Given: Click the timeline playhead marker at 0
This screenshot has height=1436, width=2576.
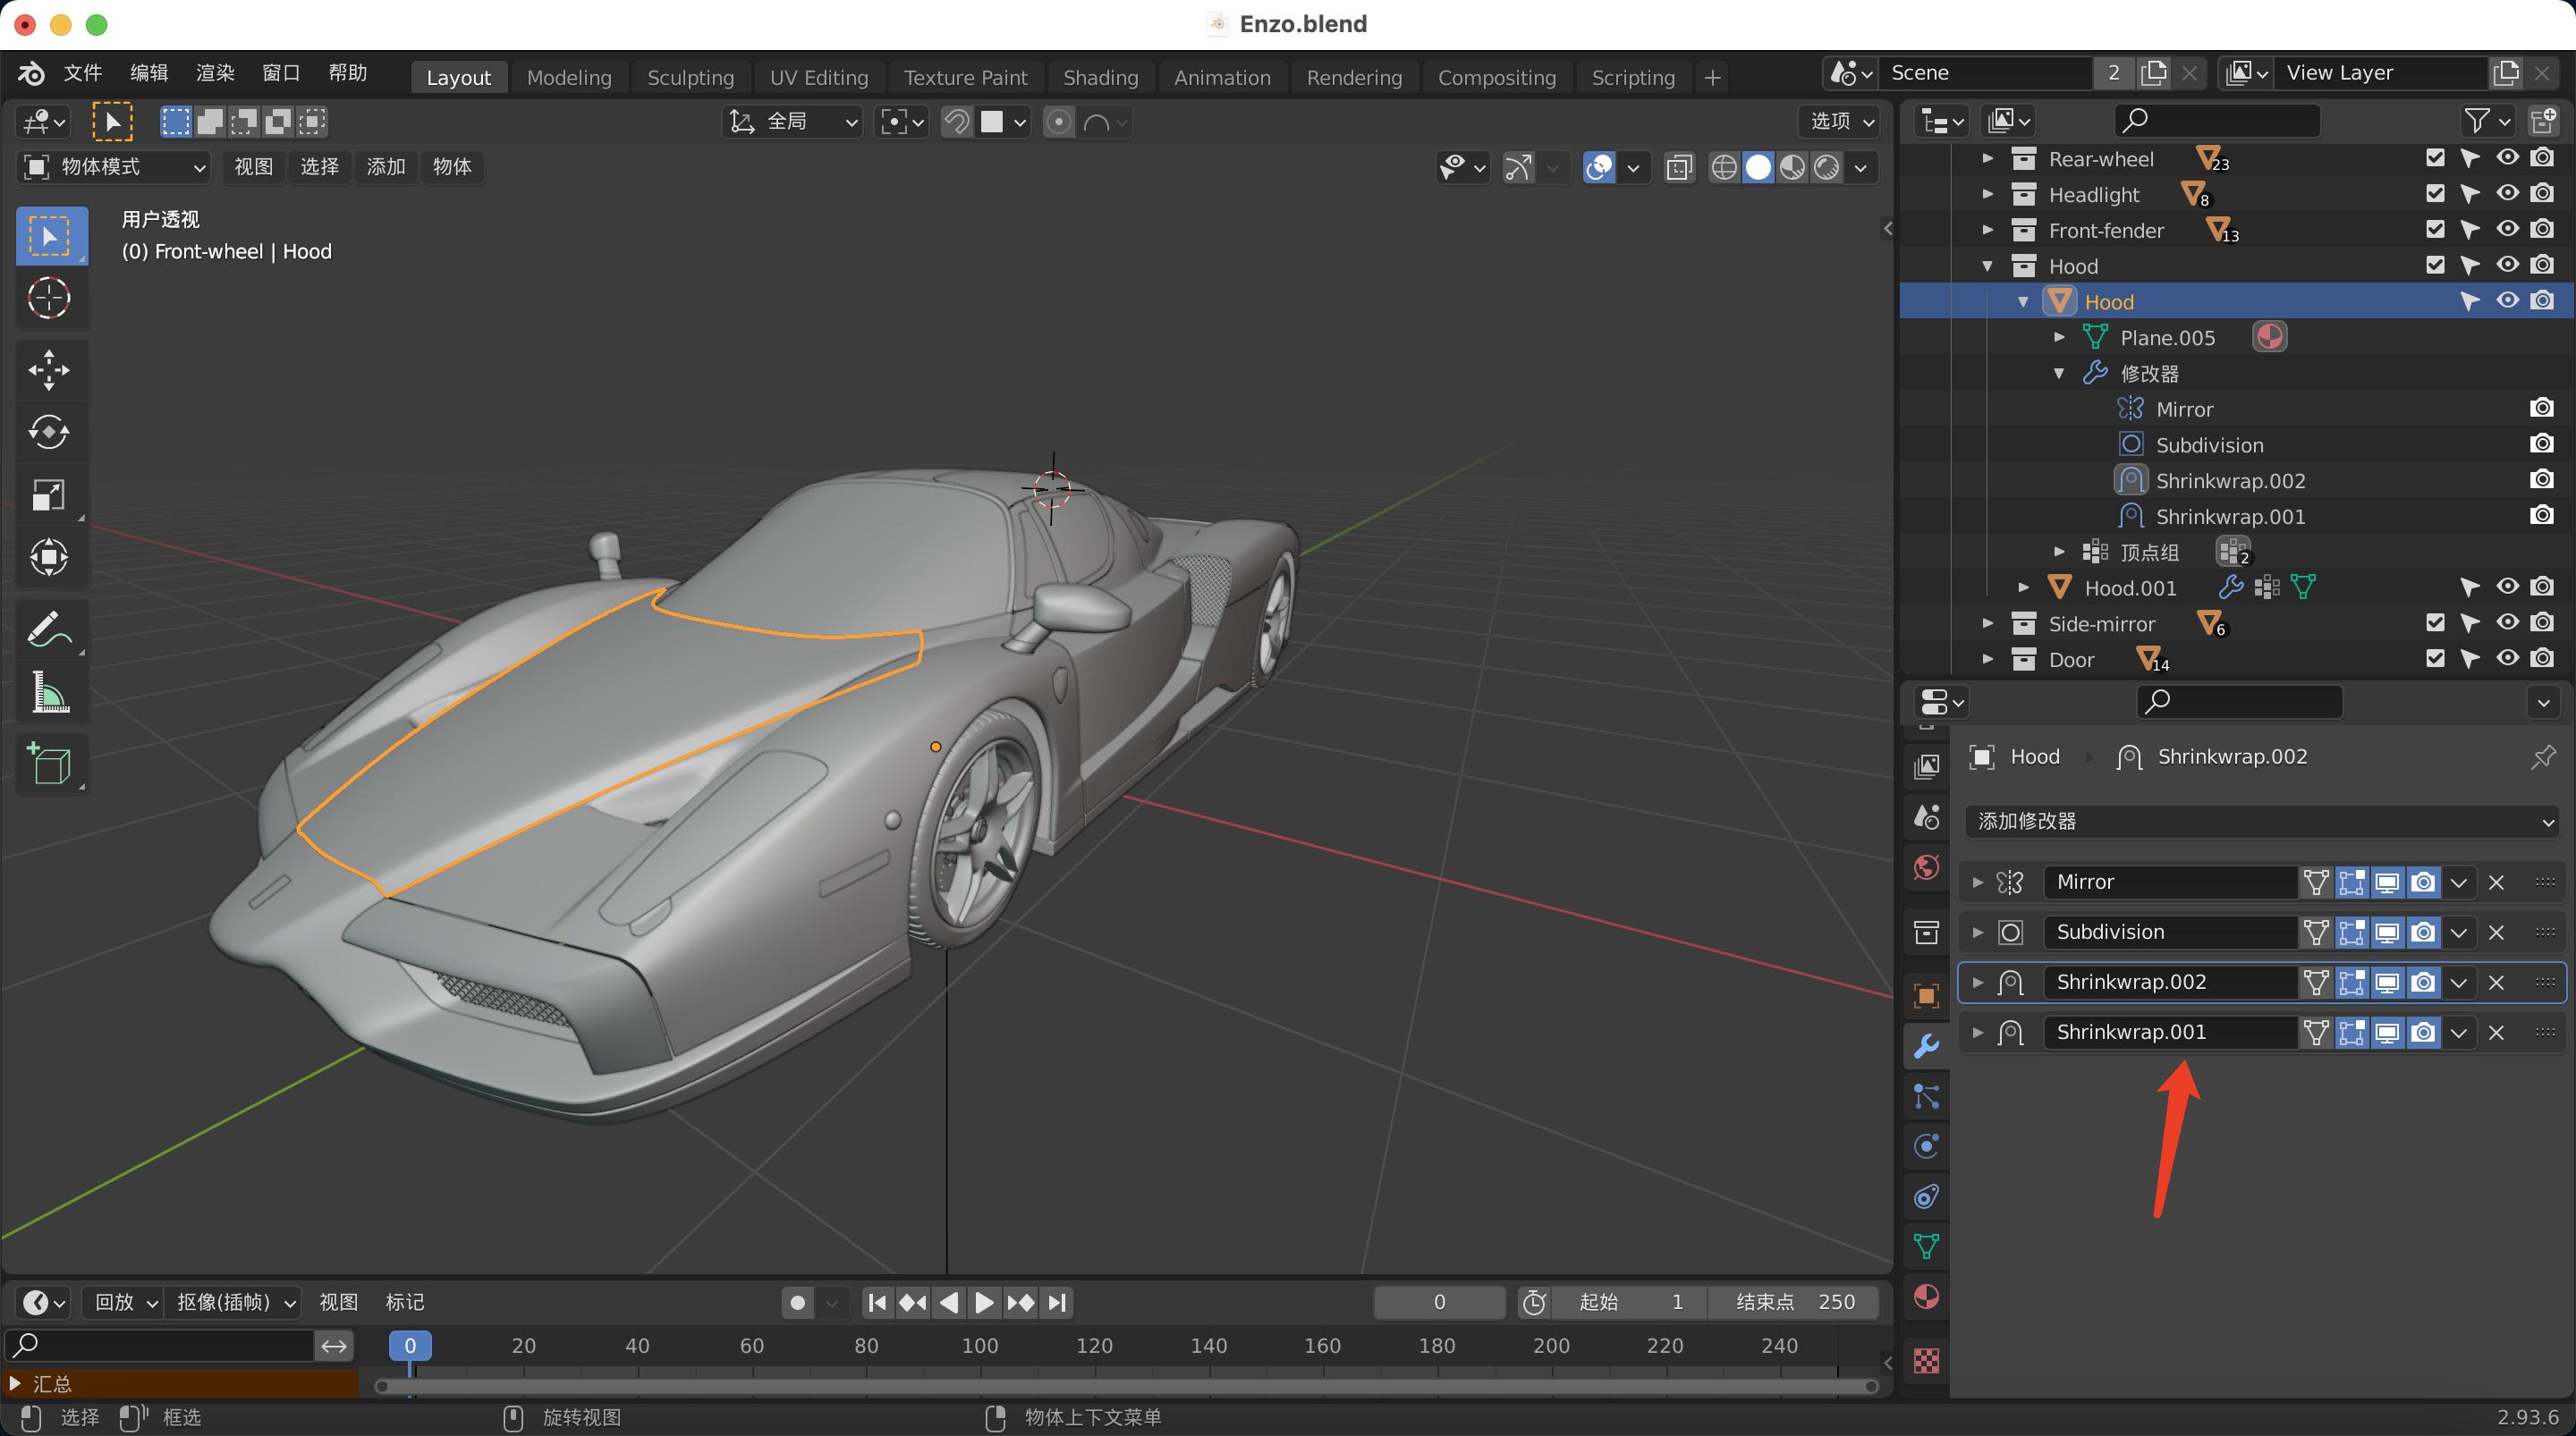Looking at the screenshot, I should pos(410,1346).
